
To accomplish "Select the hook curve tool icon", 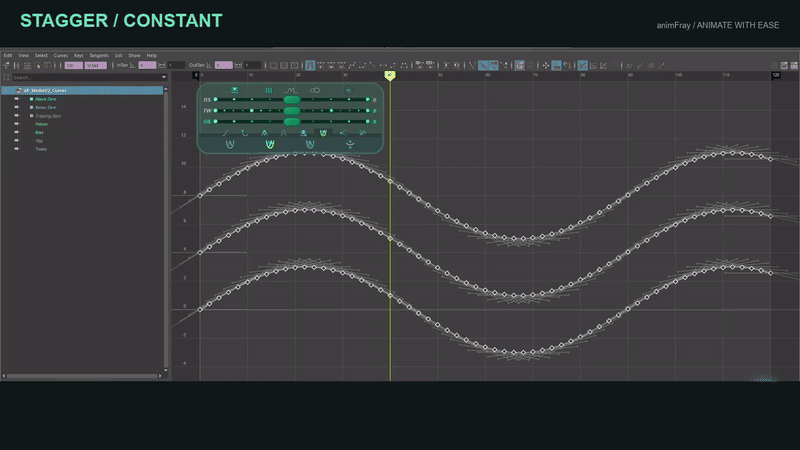I will click(244, 133).
